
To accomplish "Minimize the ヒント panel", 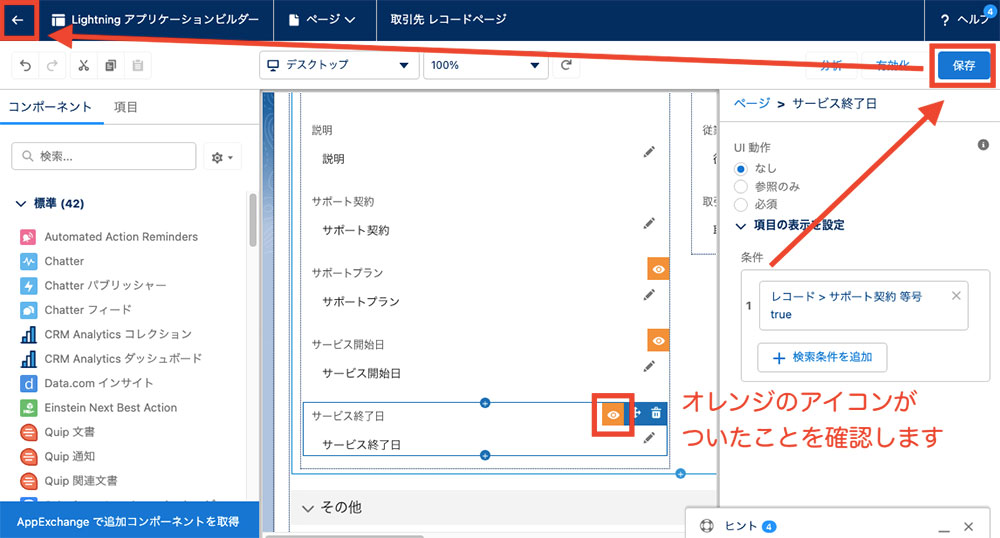I will [x=944, y=528].
